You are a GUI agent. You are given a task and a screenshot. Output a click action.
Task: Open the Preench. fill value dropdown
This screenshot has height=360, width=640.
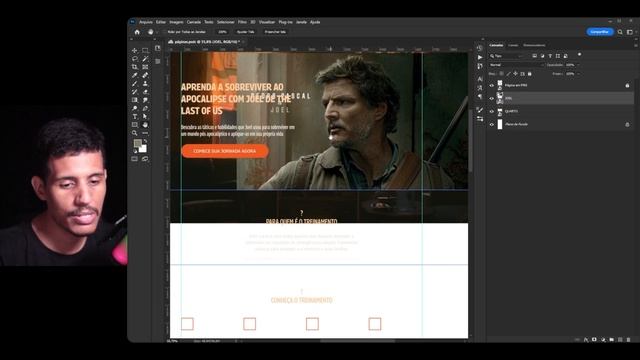pos(578,74)
